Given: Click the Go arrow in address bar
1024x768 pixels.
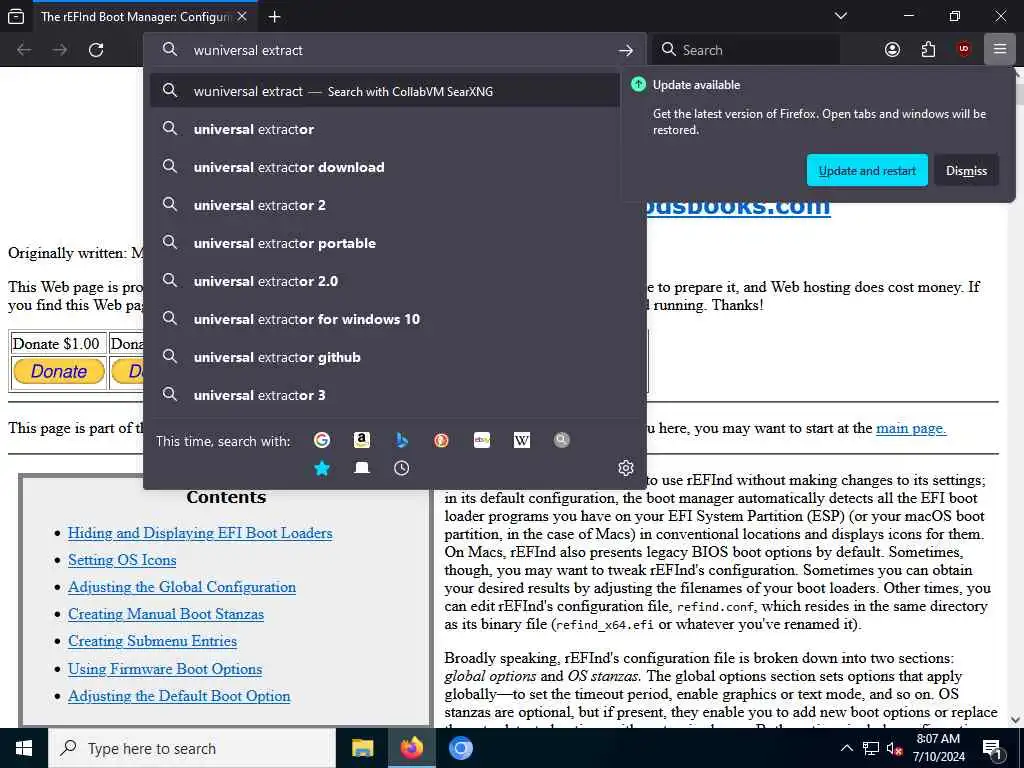Looking at the screenshot, I should [626, 50].
